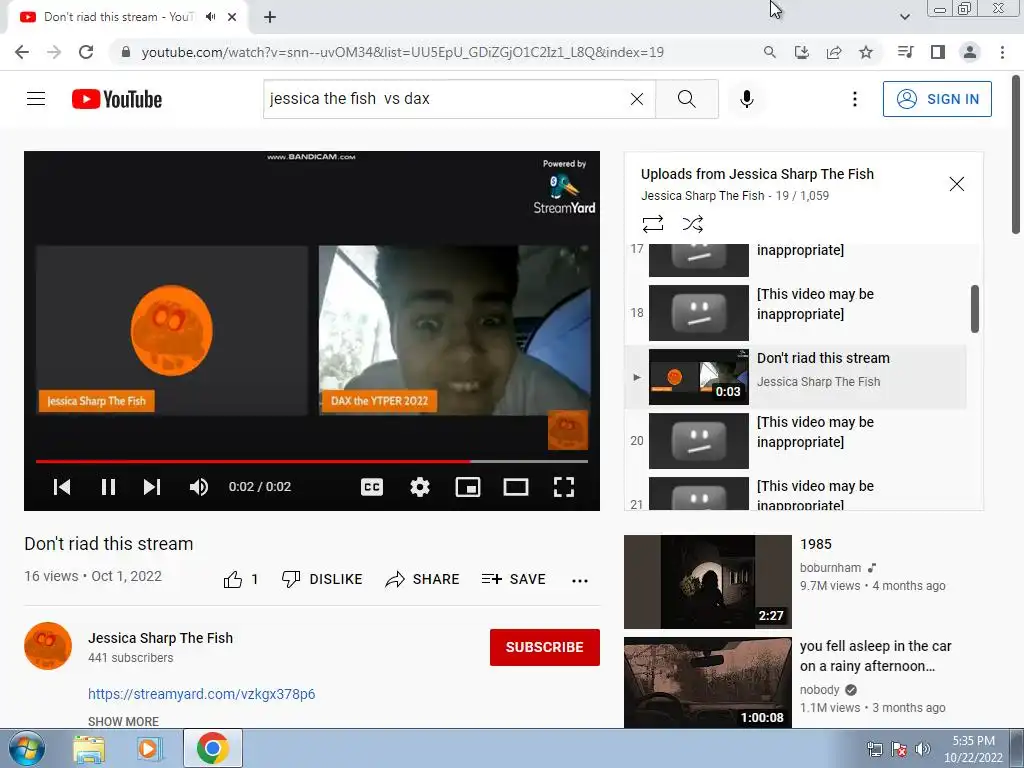
Task: Enable miniplayer mode
Action: (468, 487)
